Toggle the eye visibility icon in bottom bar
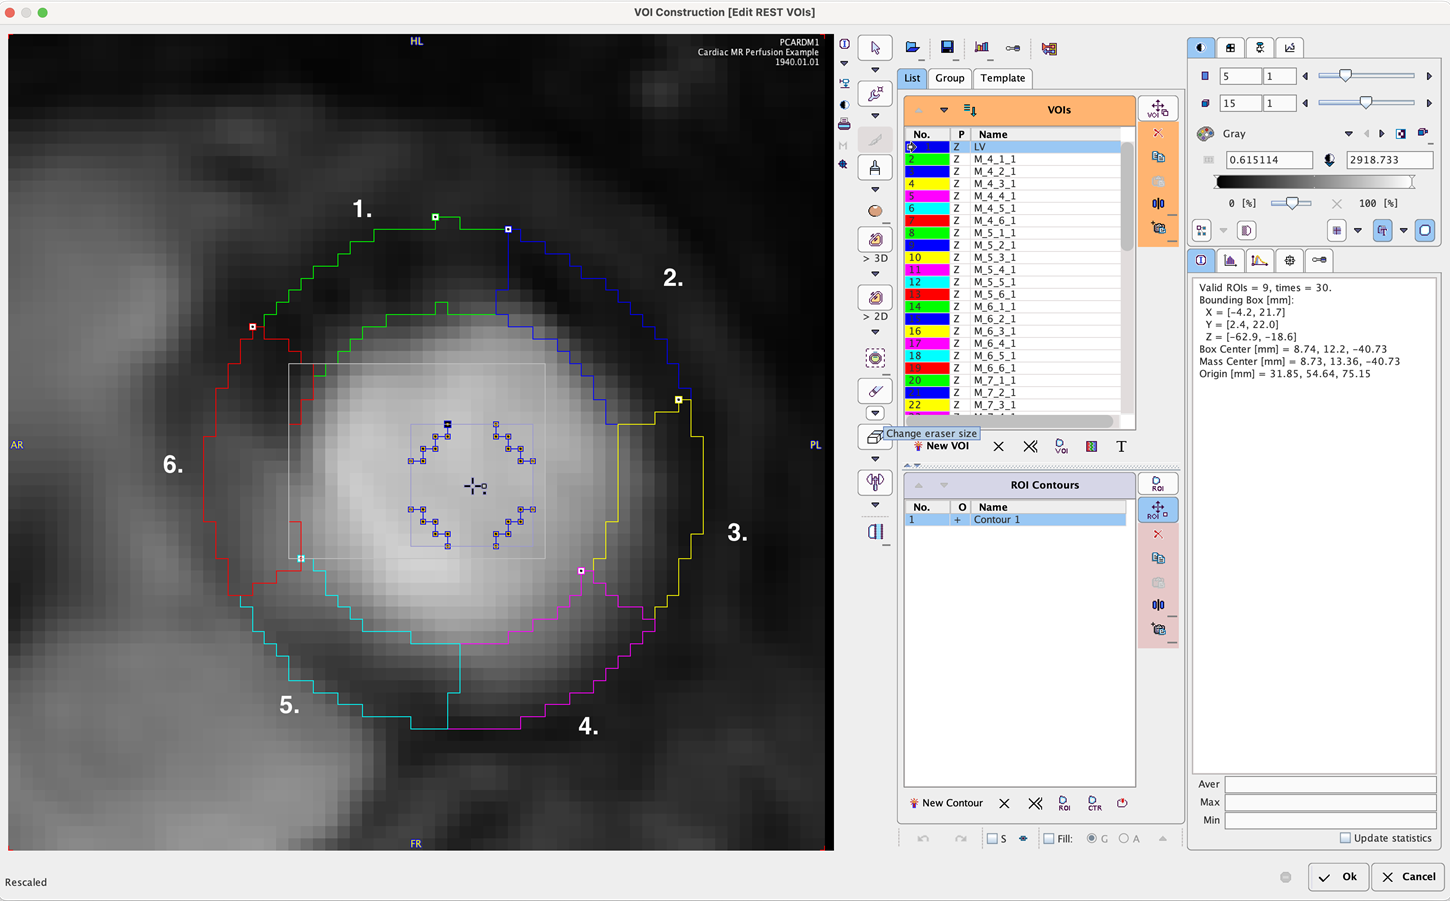The width and height of the screenshot is (1450, 901). pos(1022,839)
